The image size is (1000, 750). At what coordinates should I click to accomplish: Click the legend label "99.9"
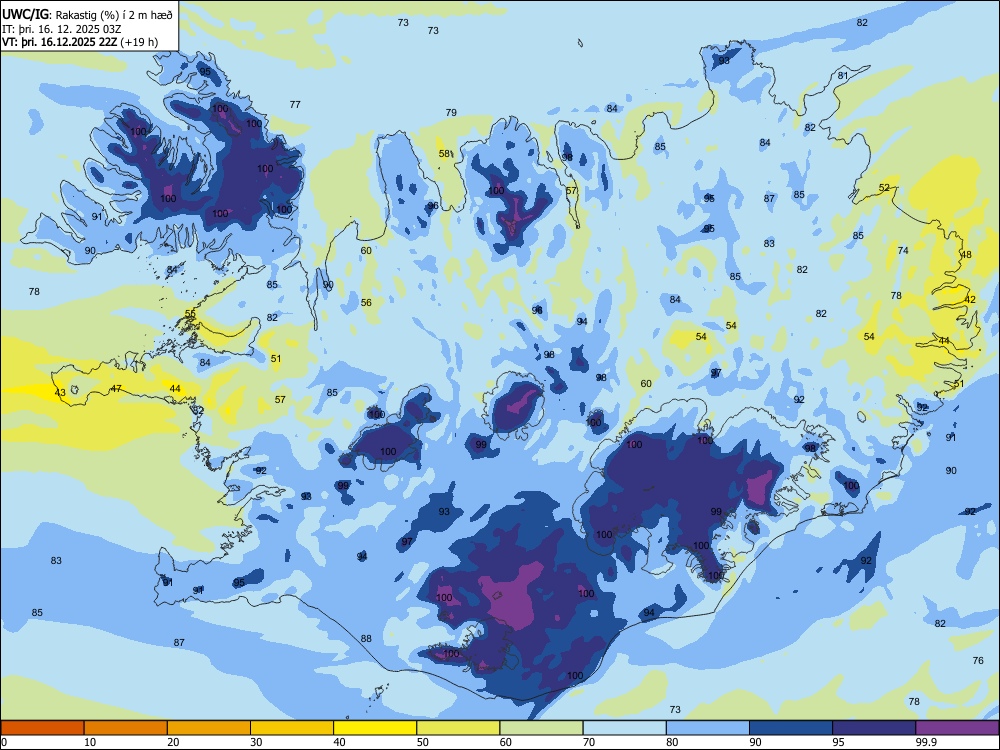click(x=926, y=742)
